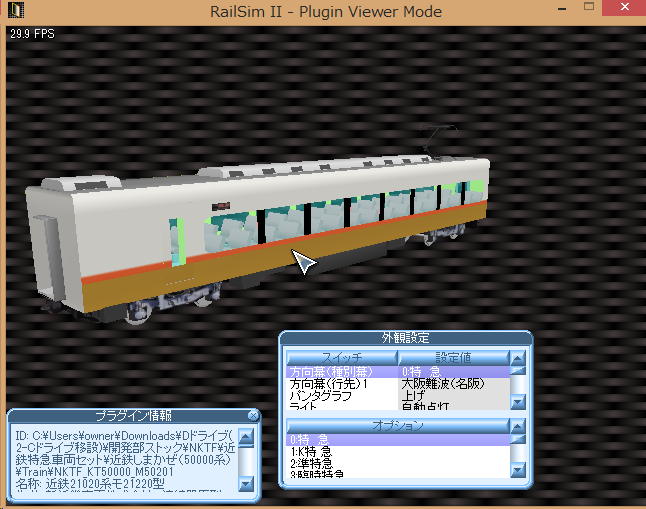Screen dimensions: 646x509
Task: Click the scroll-down arrow in プラグイン情報 panel
Action: (x=246, y=484)
